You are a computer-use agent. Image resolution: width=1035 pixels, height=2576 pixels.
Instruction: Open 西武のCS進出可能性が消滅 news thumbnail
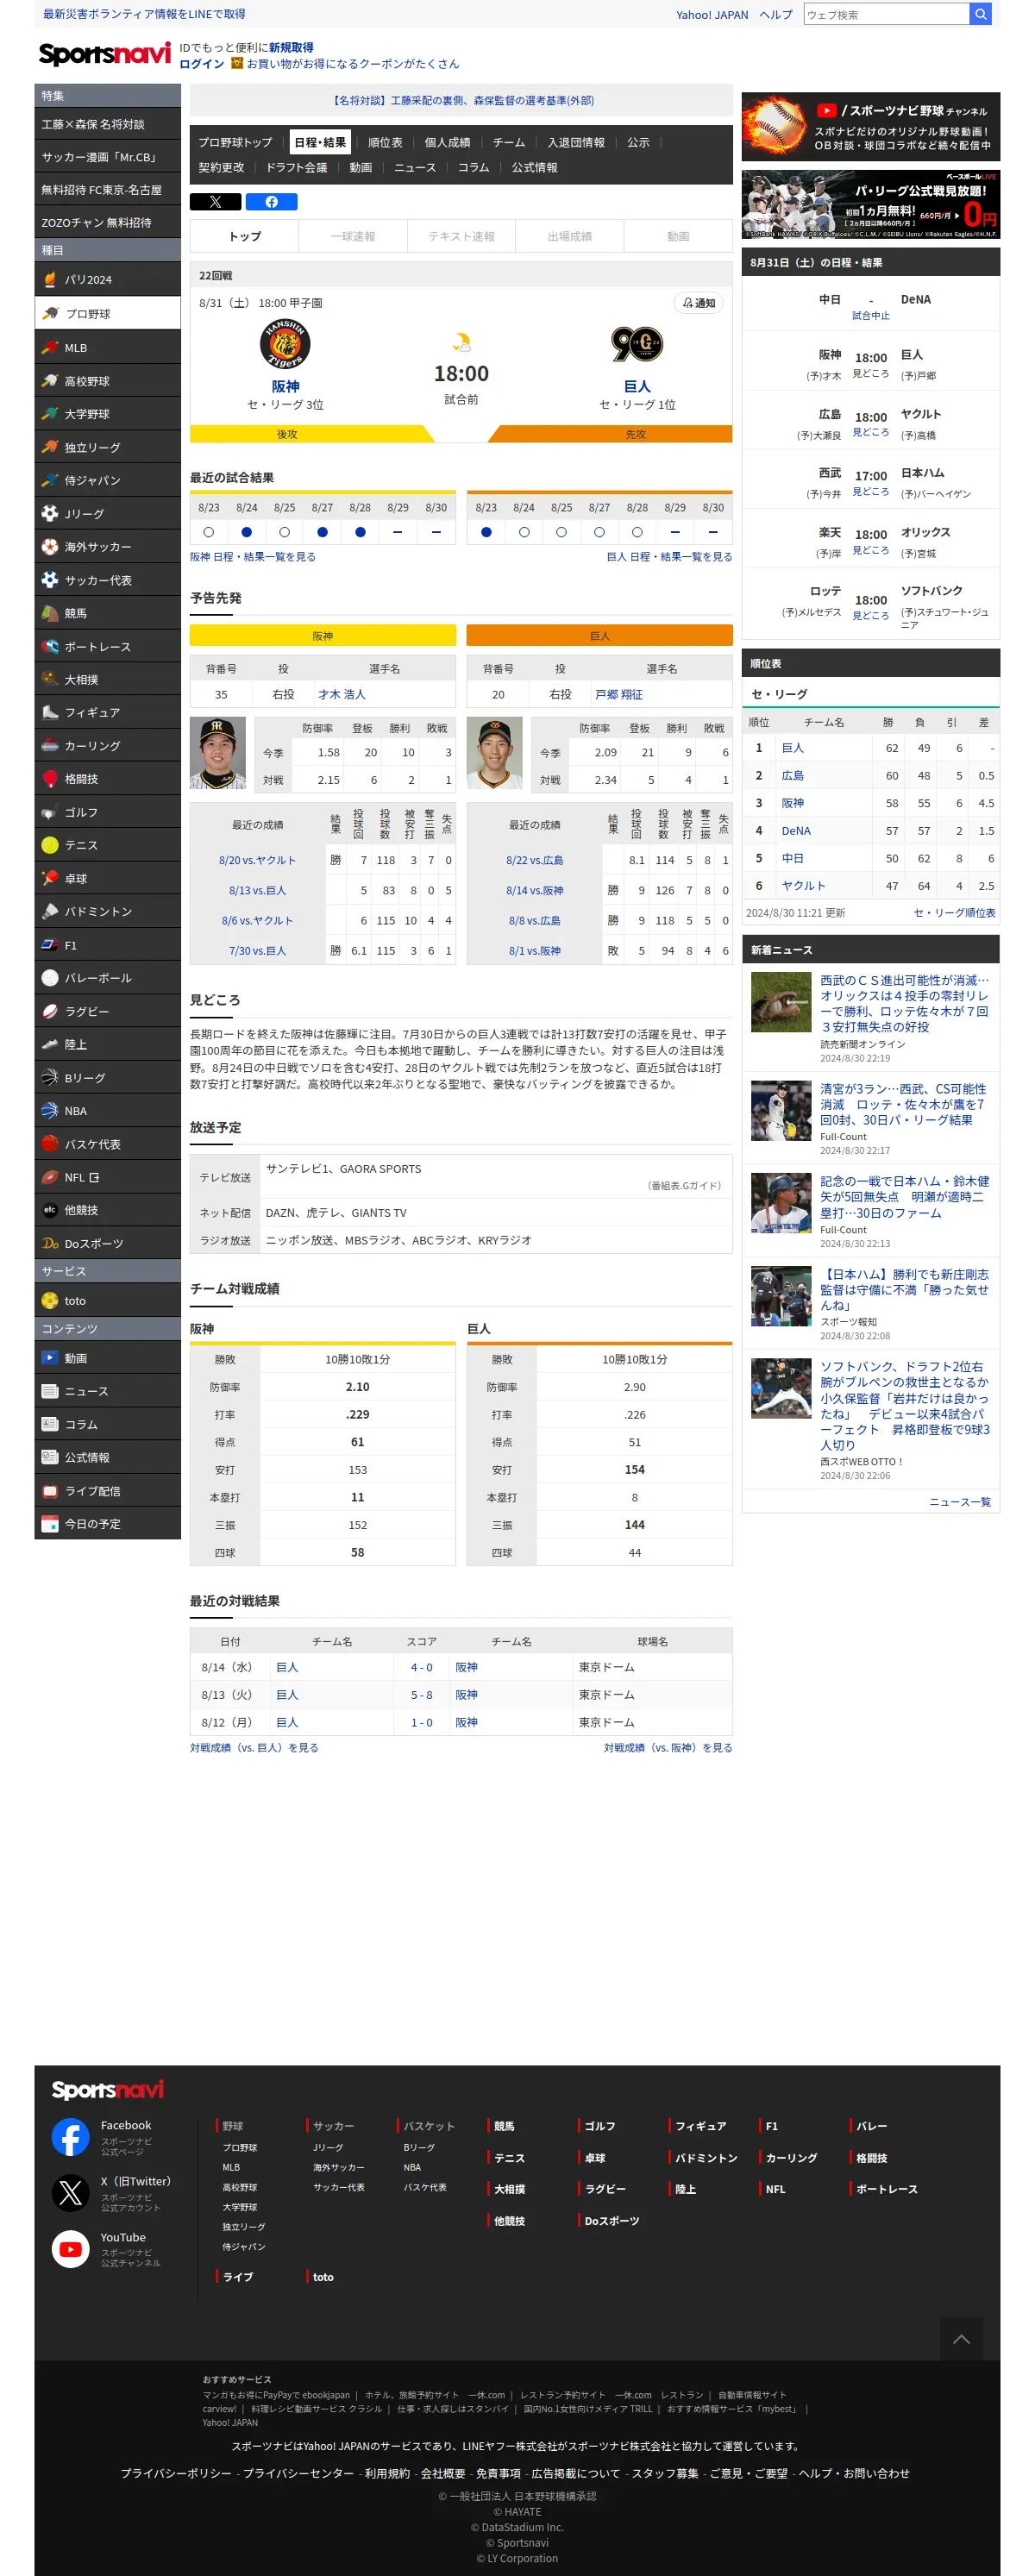781,1001
